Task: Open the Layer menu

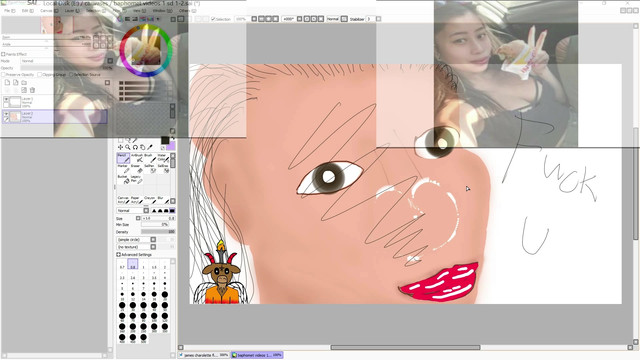Action: coord(71,11)
